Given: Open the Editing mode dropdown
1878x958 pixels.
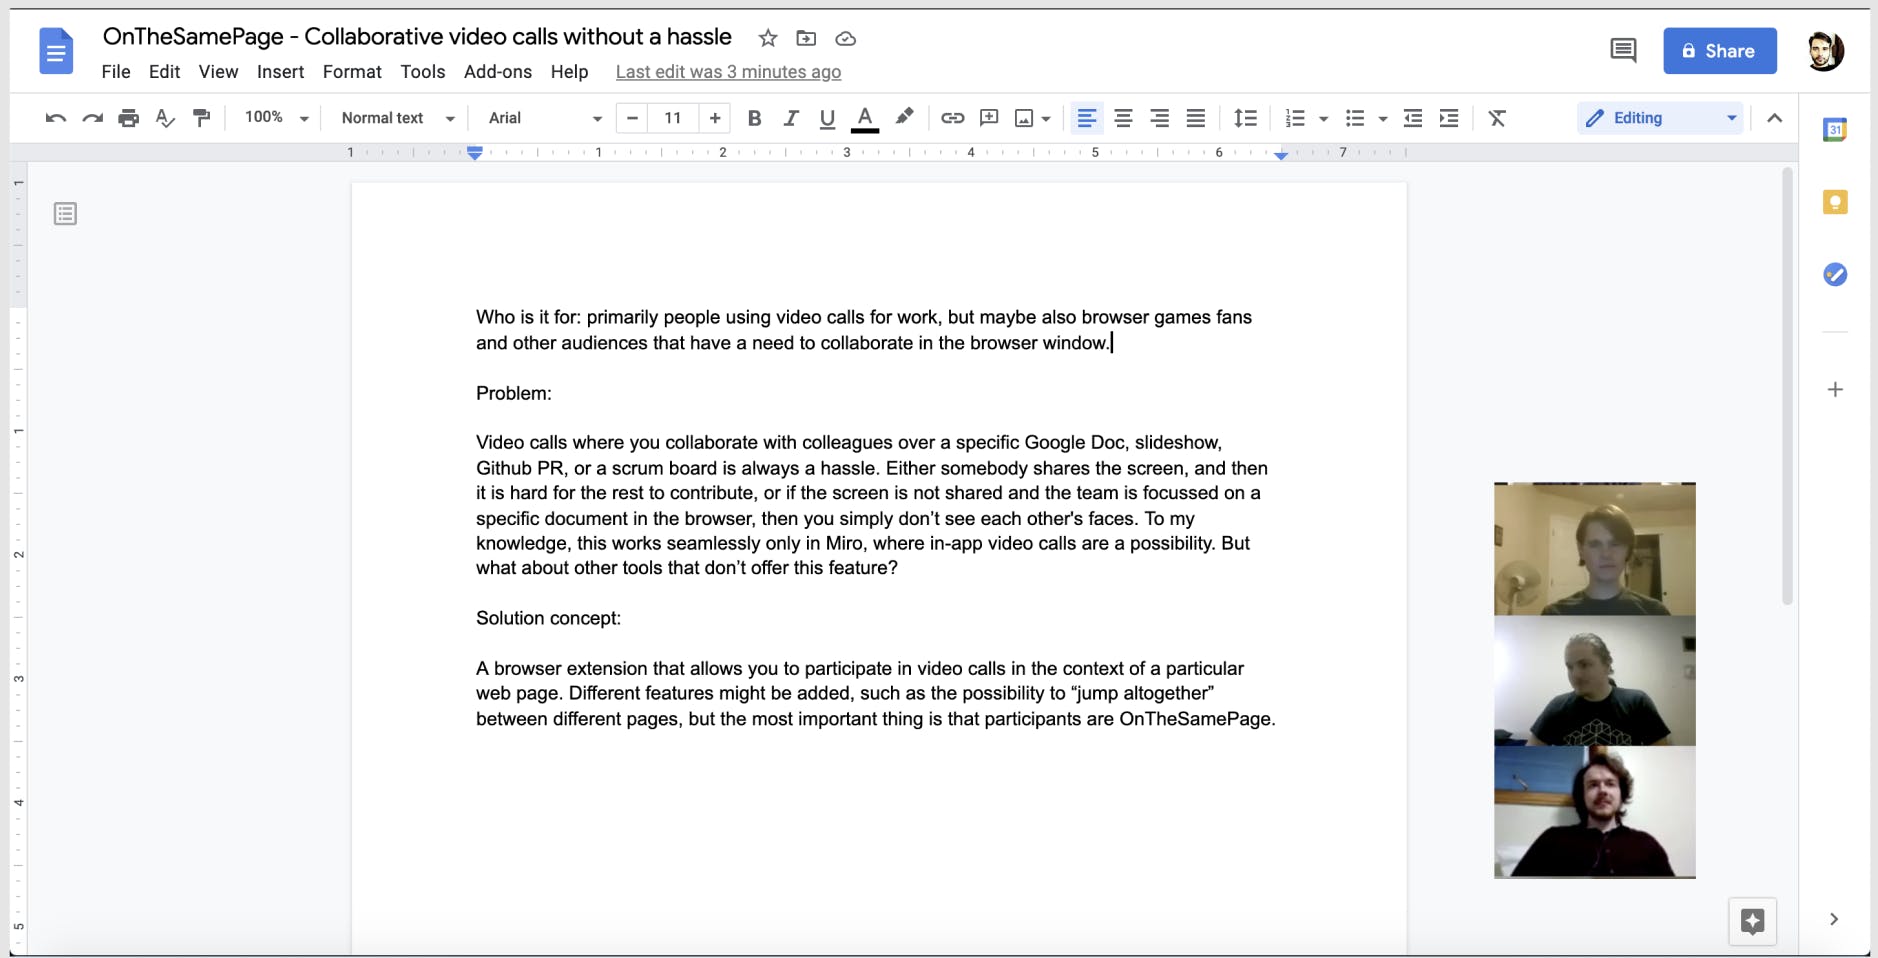Looking at the screenshot, I should [x=1661, y=118].
